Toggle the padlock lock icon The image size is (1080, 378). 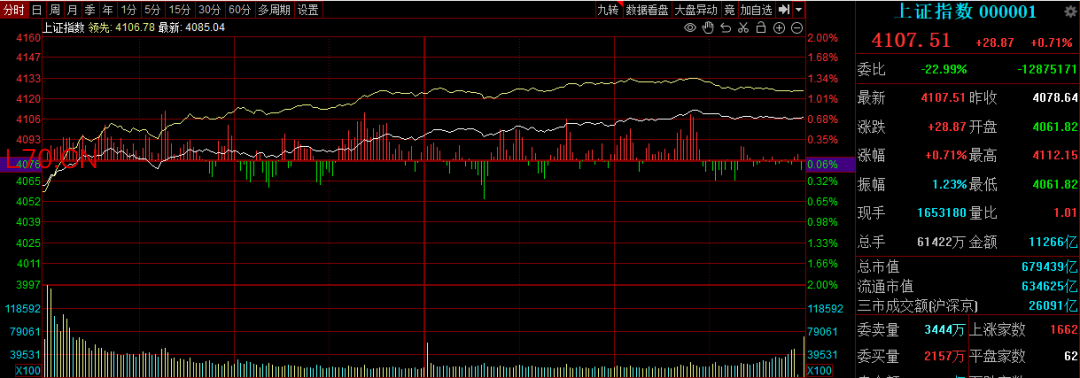(761, 28)
